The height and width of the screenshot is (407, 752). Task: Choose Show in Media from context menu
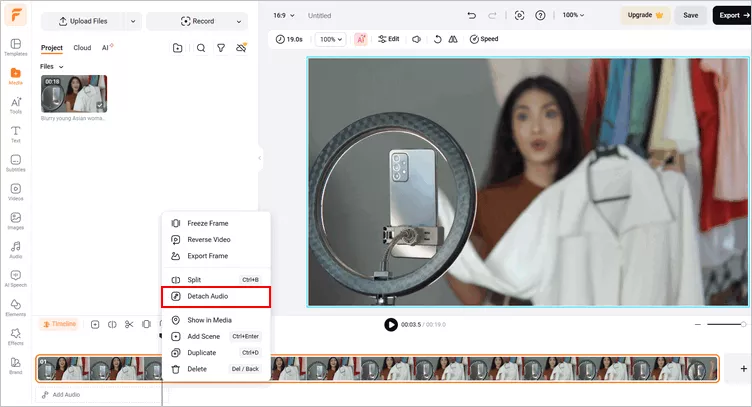[216, 320]
